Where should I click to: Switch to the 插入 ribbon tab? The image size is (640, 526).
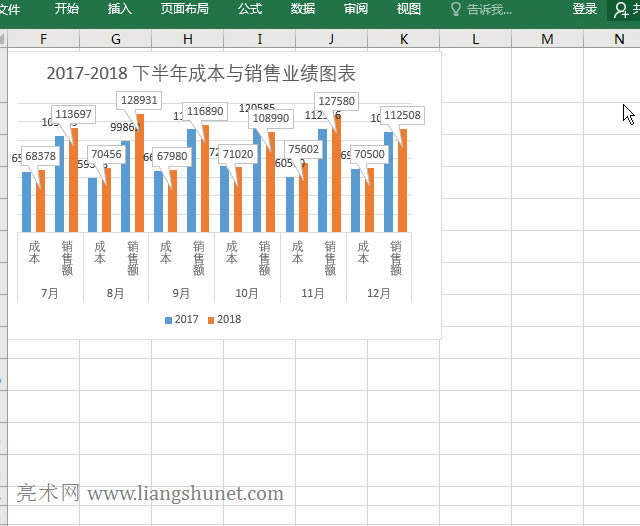(119, 9)
